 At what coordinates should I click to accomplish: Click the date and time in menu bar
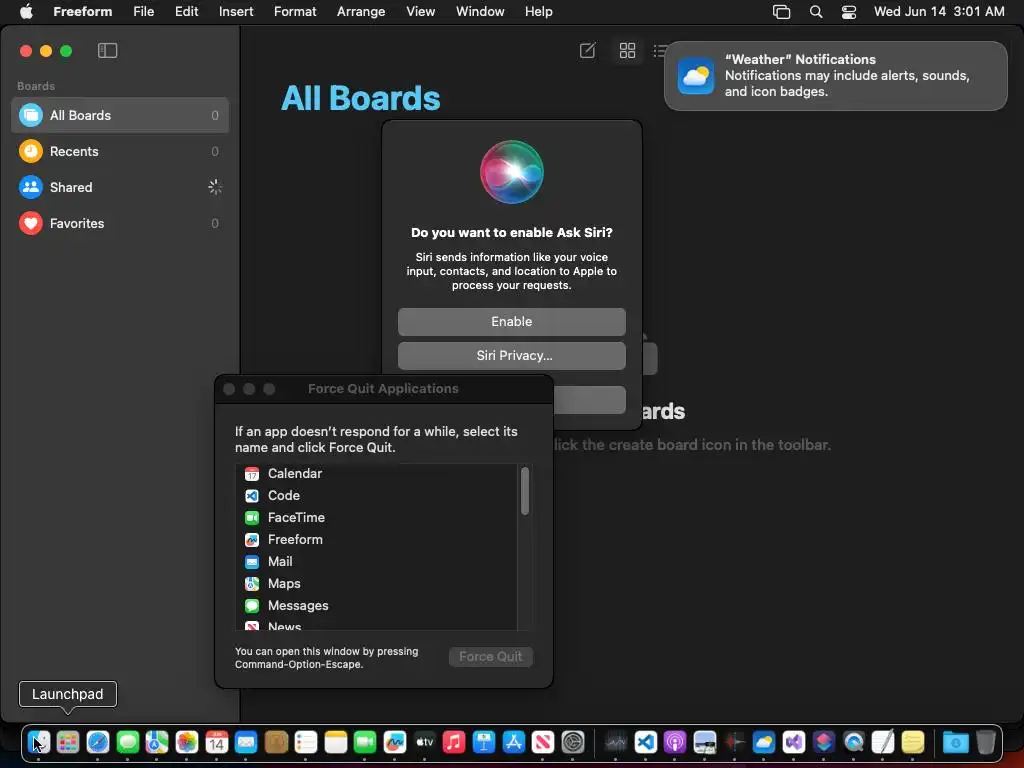tap(938, 12)
